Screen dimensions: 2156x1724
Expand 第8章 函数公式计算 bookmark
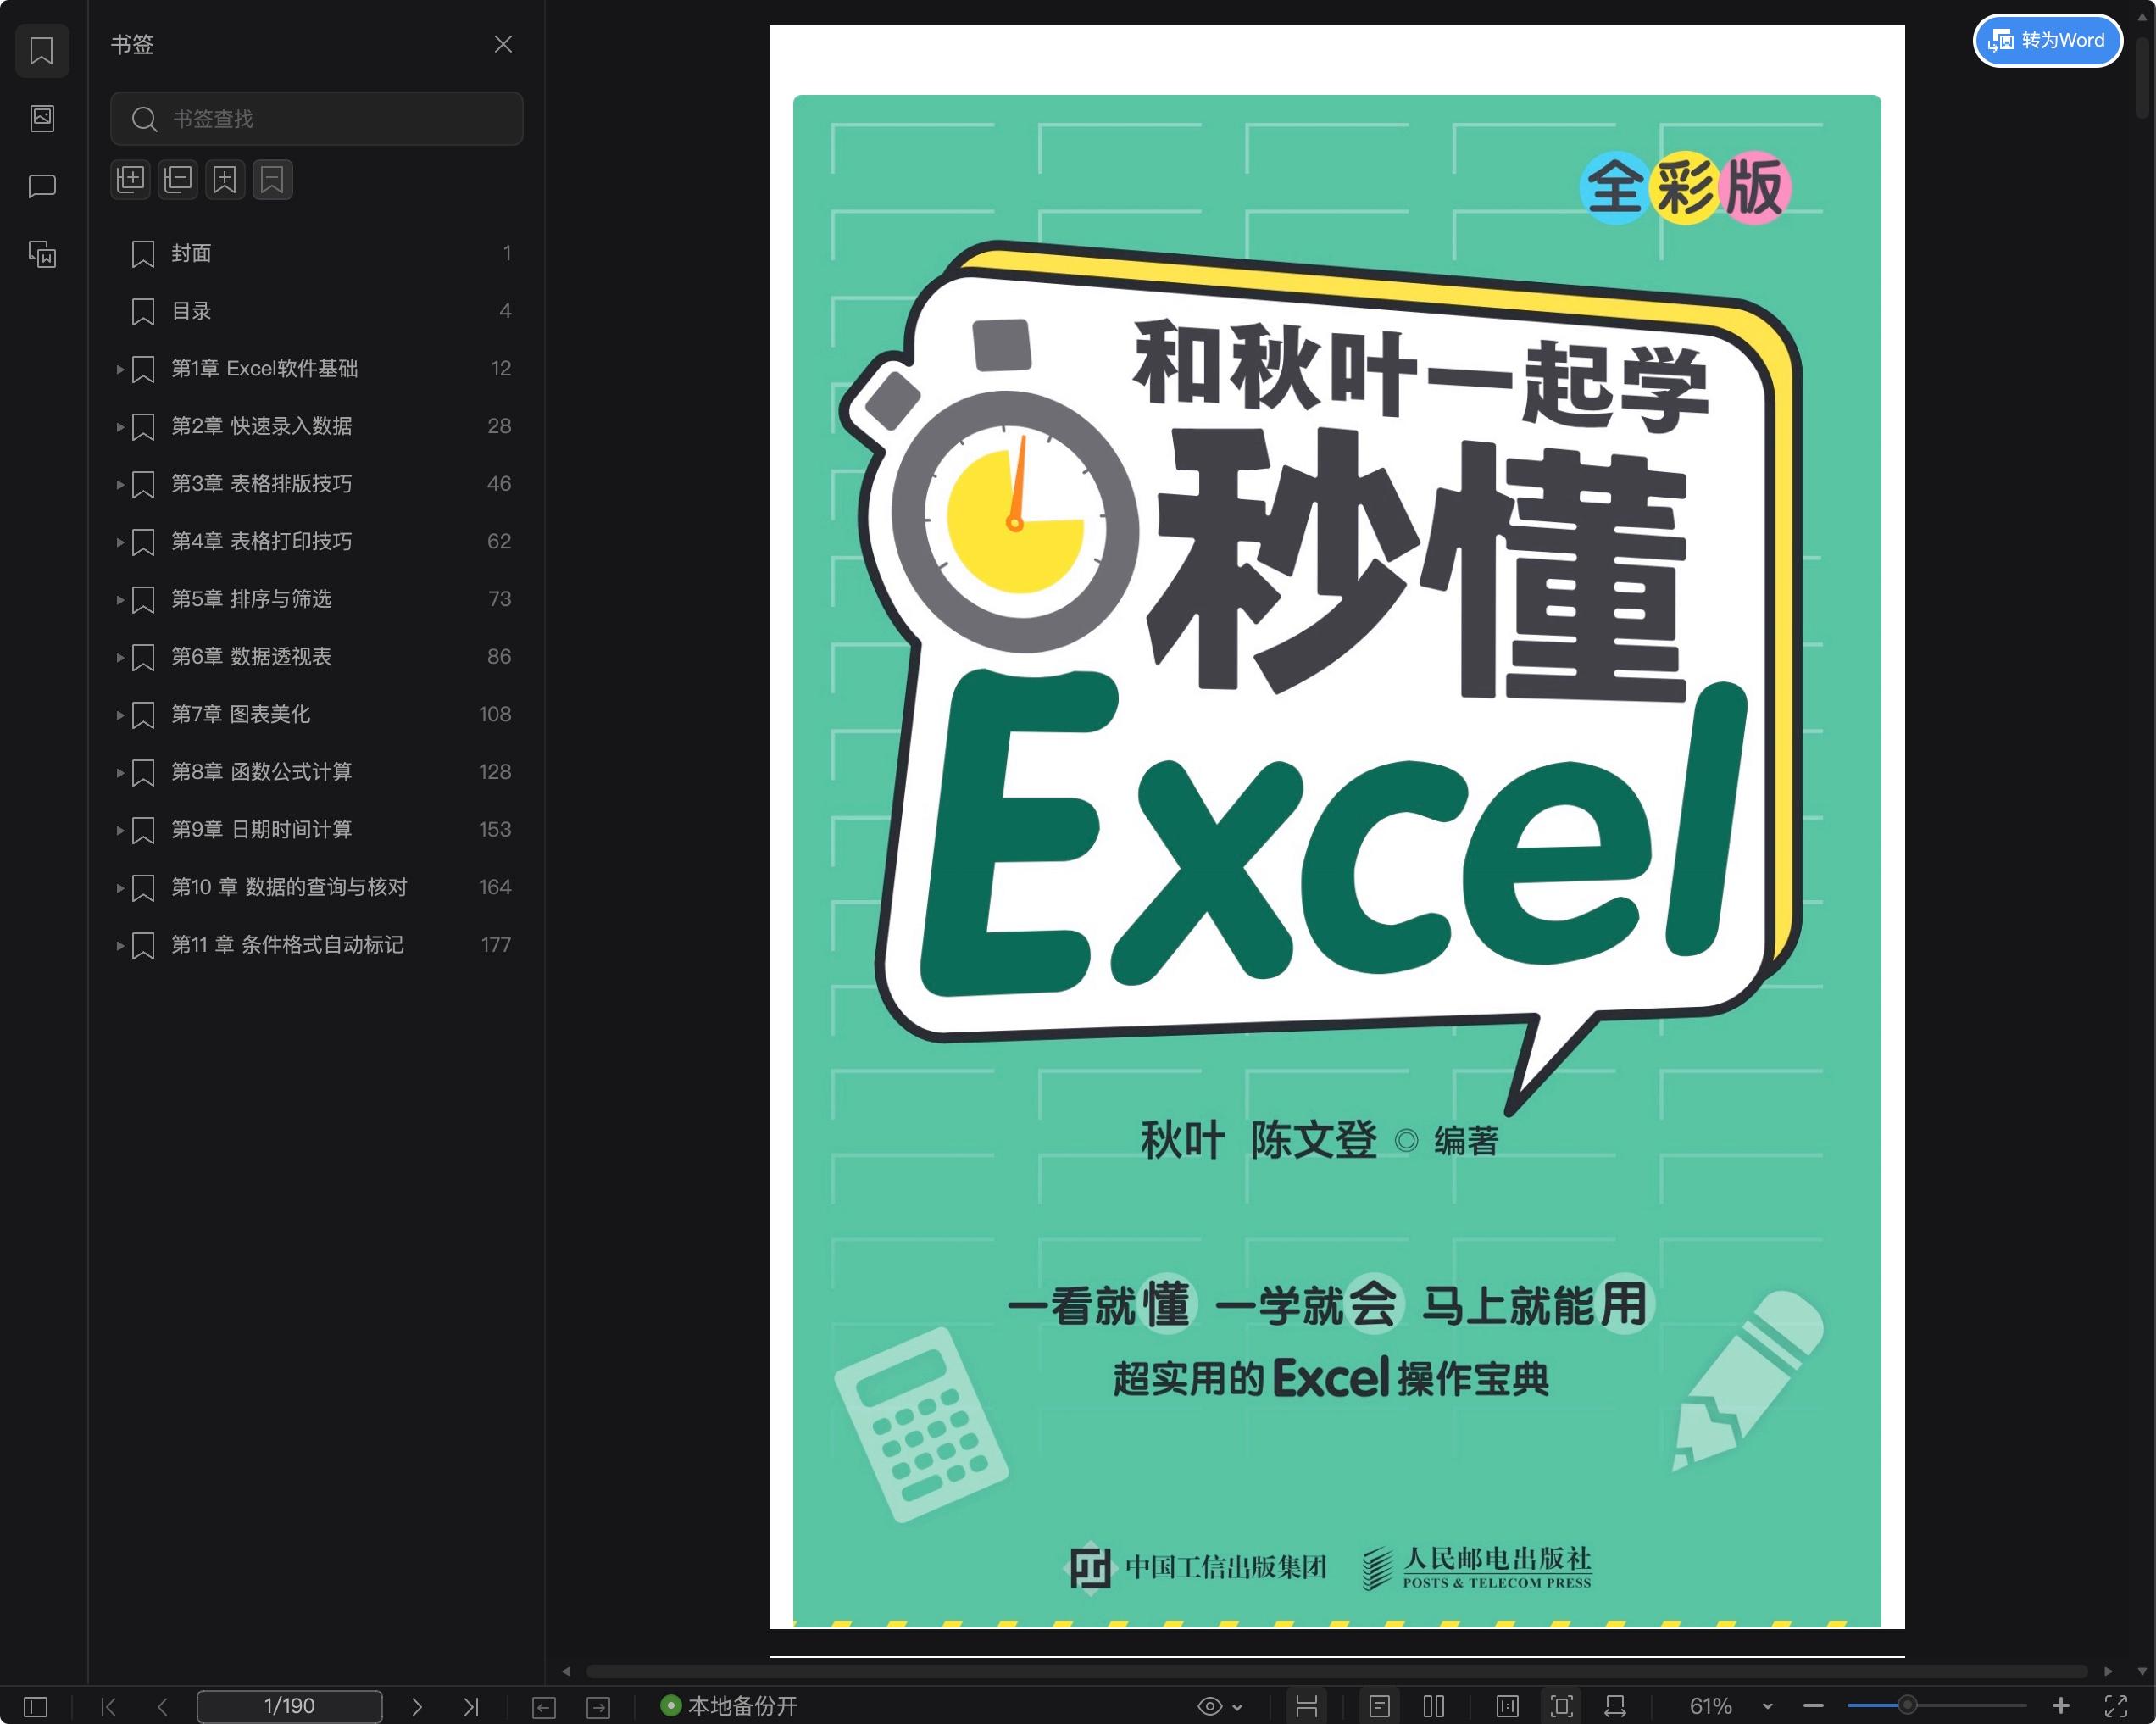pyautogui.click(x=120, y=773)
